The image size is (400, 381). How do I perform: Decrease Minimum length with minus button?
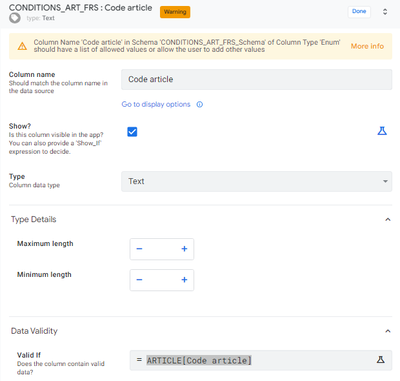[x=139, y=280]
